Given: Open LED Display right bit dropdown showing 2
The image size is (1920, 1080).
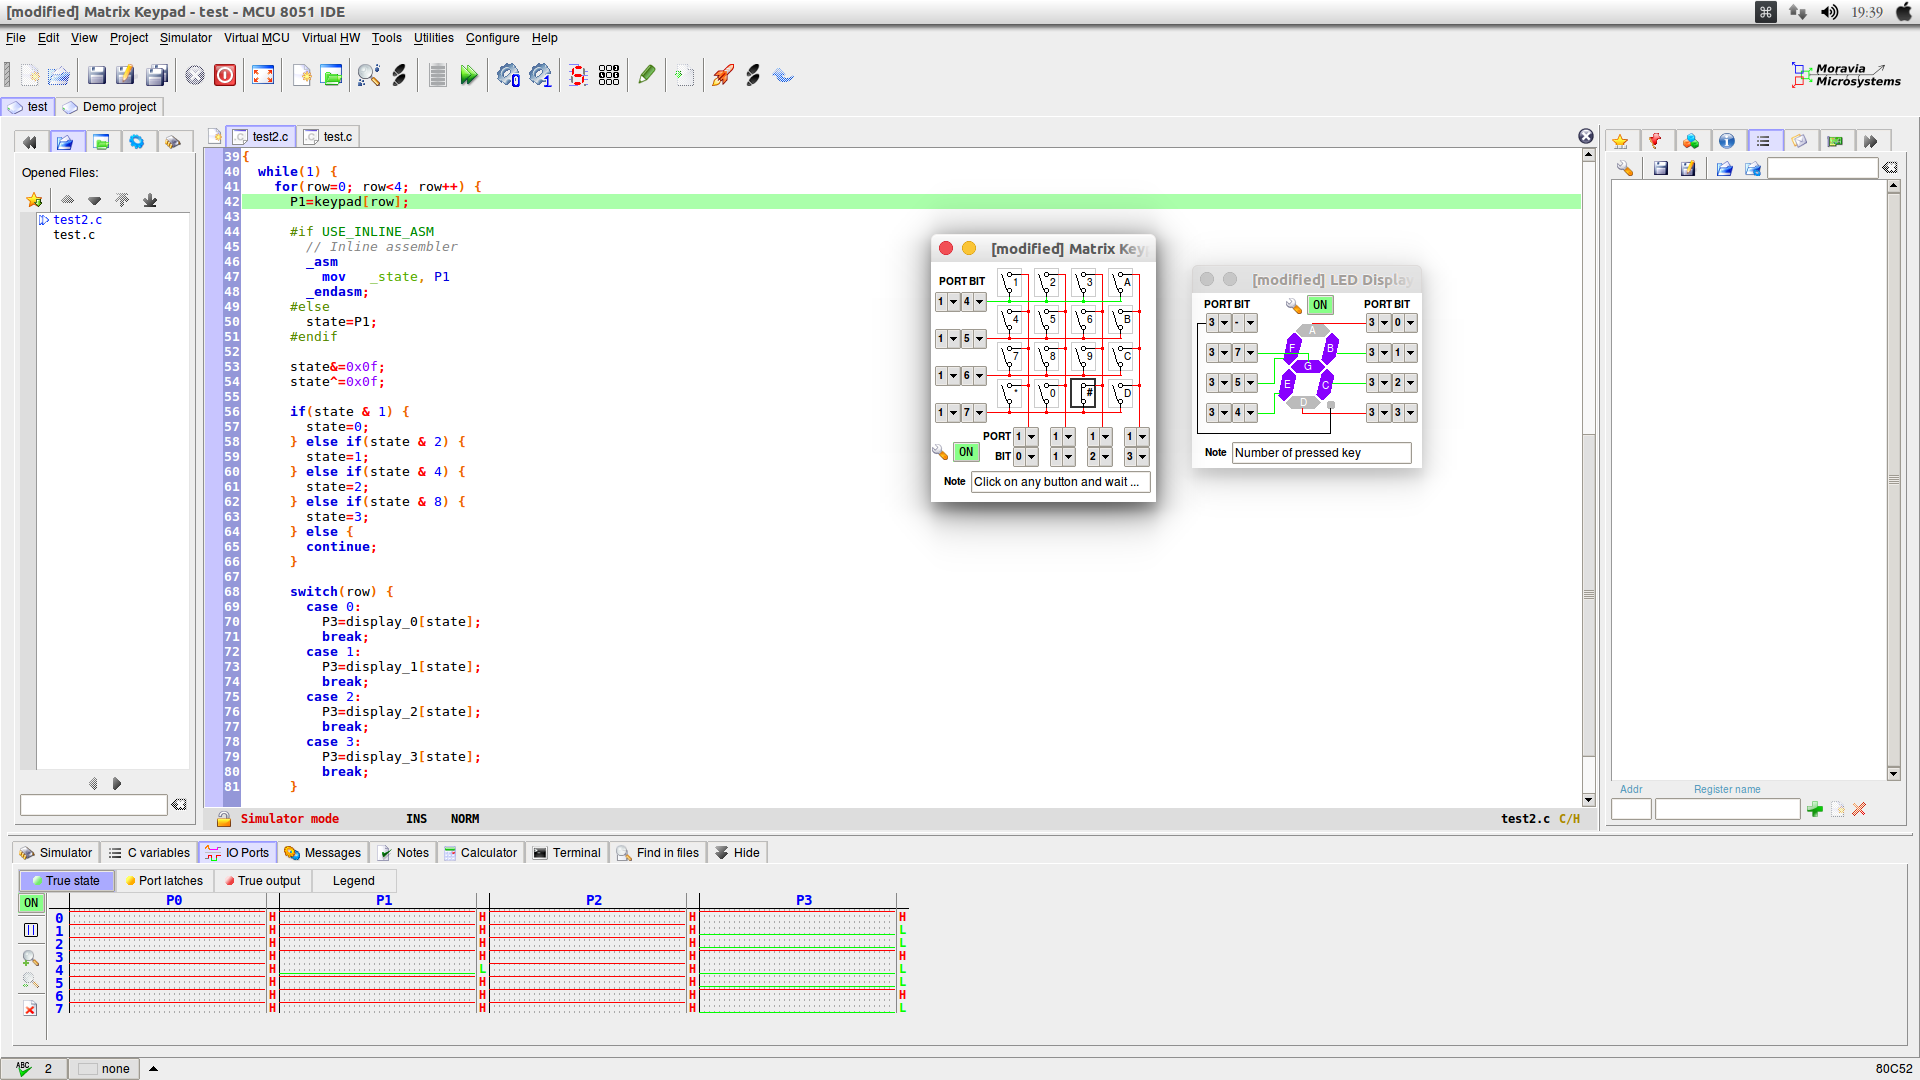Looking at the screenshot, I should (1404, 383).
